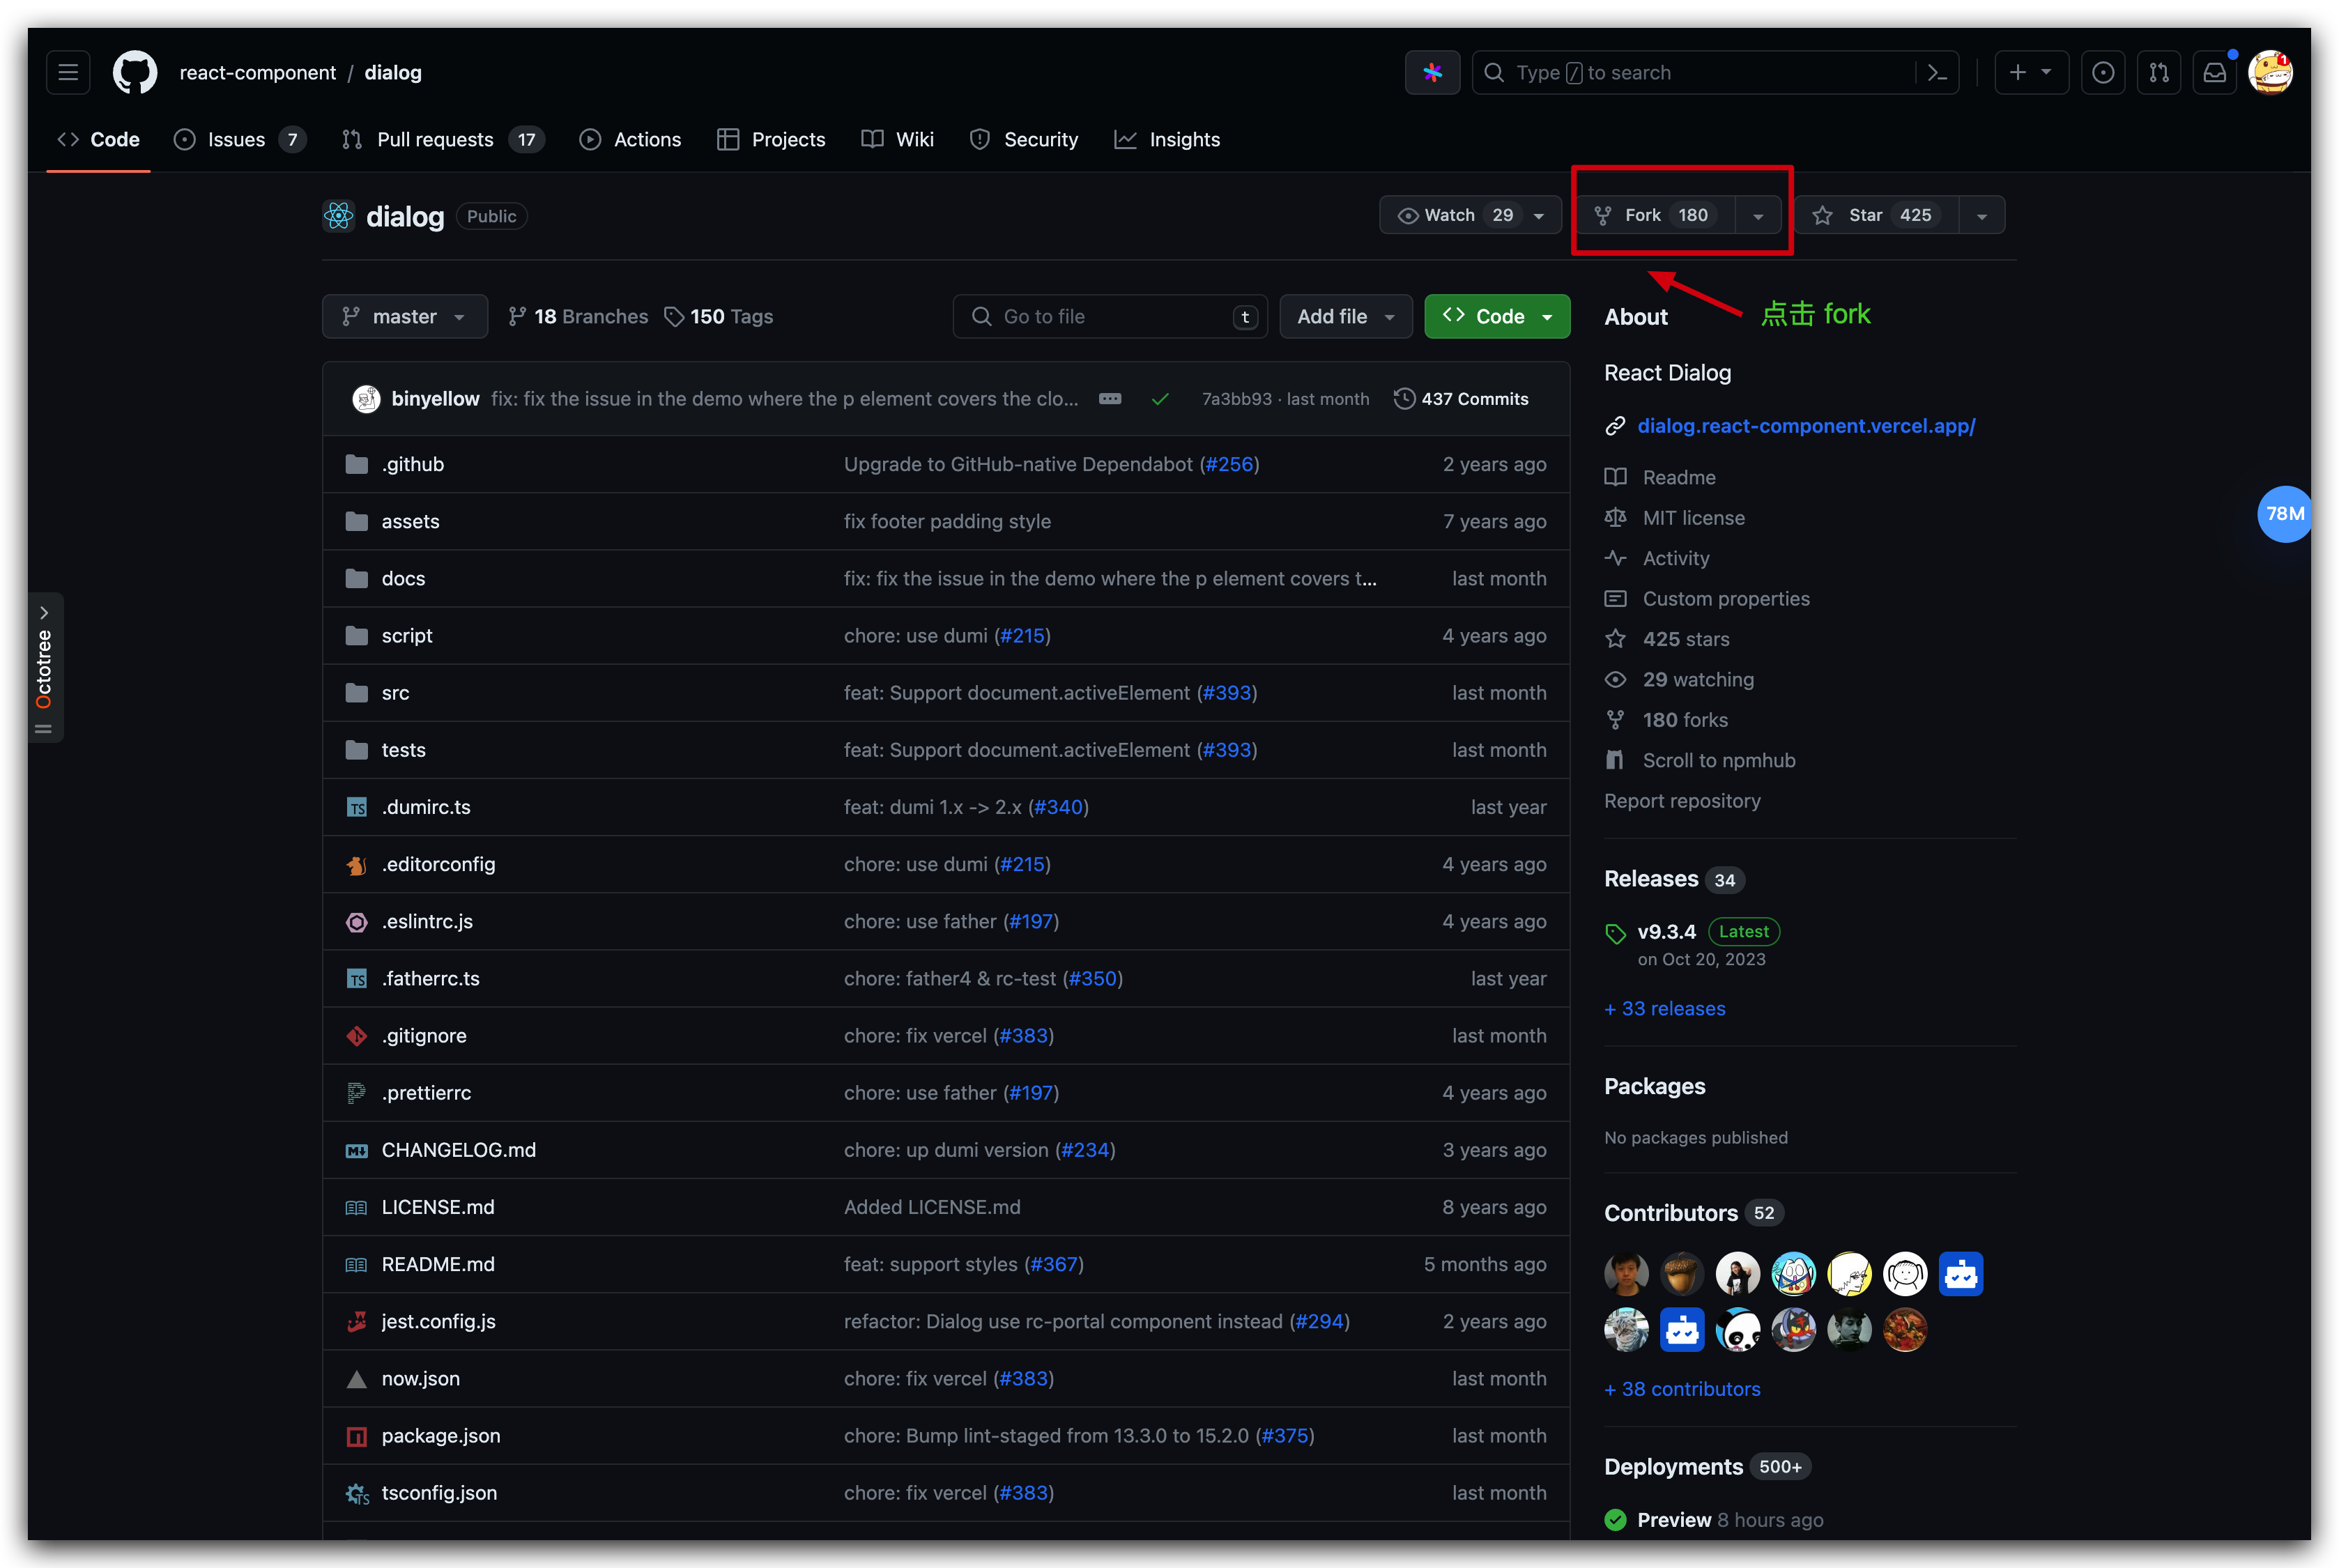Screen dimensions: 2339x1568
Task: Expand the green Code dropdown
Action: pos(1496,317)
